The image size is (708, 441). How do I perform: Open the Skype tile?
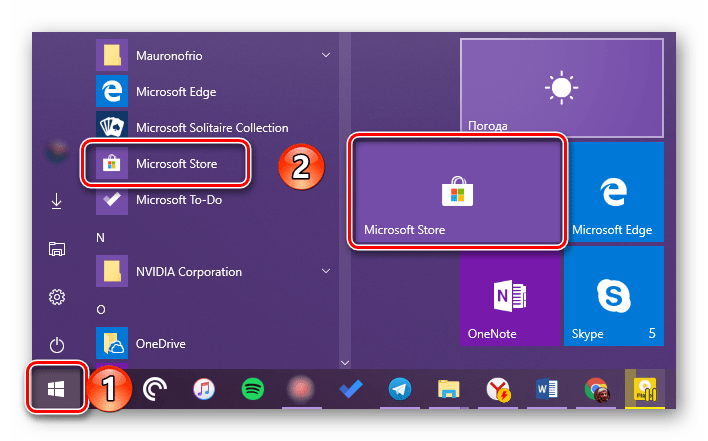(x=613, y=296)
